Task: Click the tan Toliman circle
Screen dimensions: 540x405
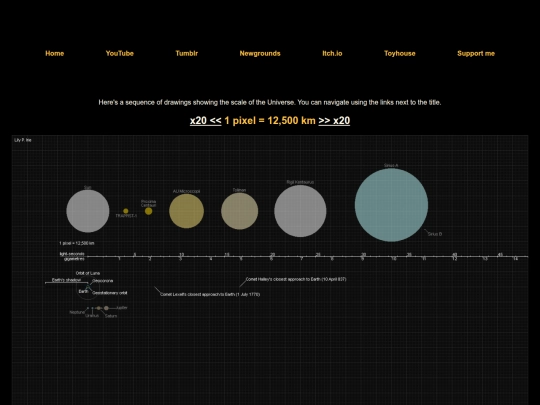Action: [x=239, y=211]
